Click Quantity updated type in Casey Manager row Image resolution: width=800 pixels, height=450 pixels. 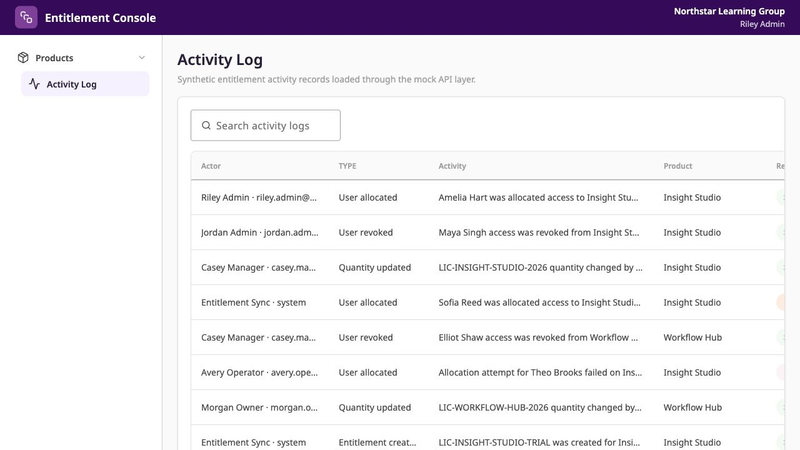(x=374, y=267)
